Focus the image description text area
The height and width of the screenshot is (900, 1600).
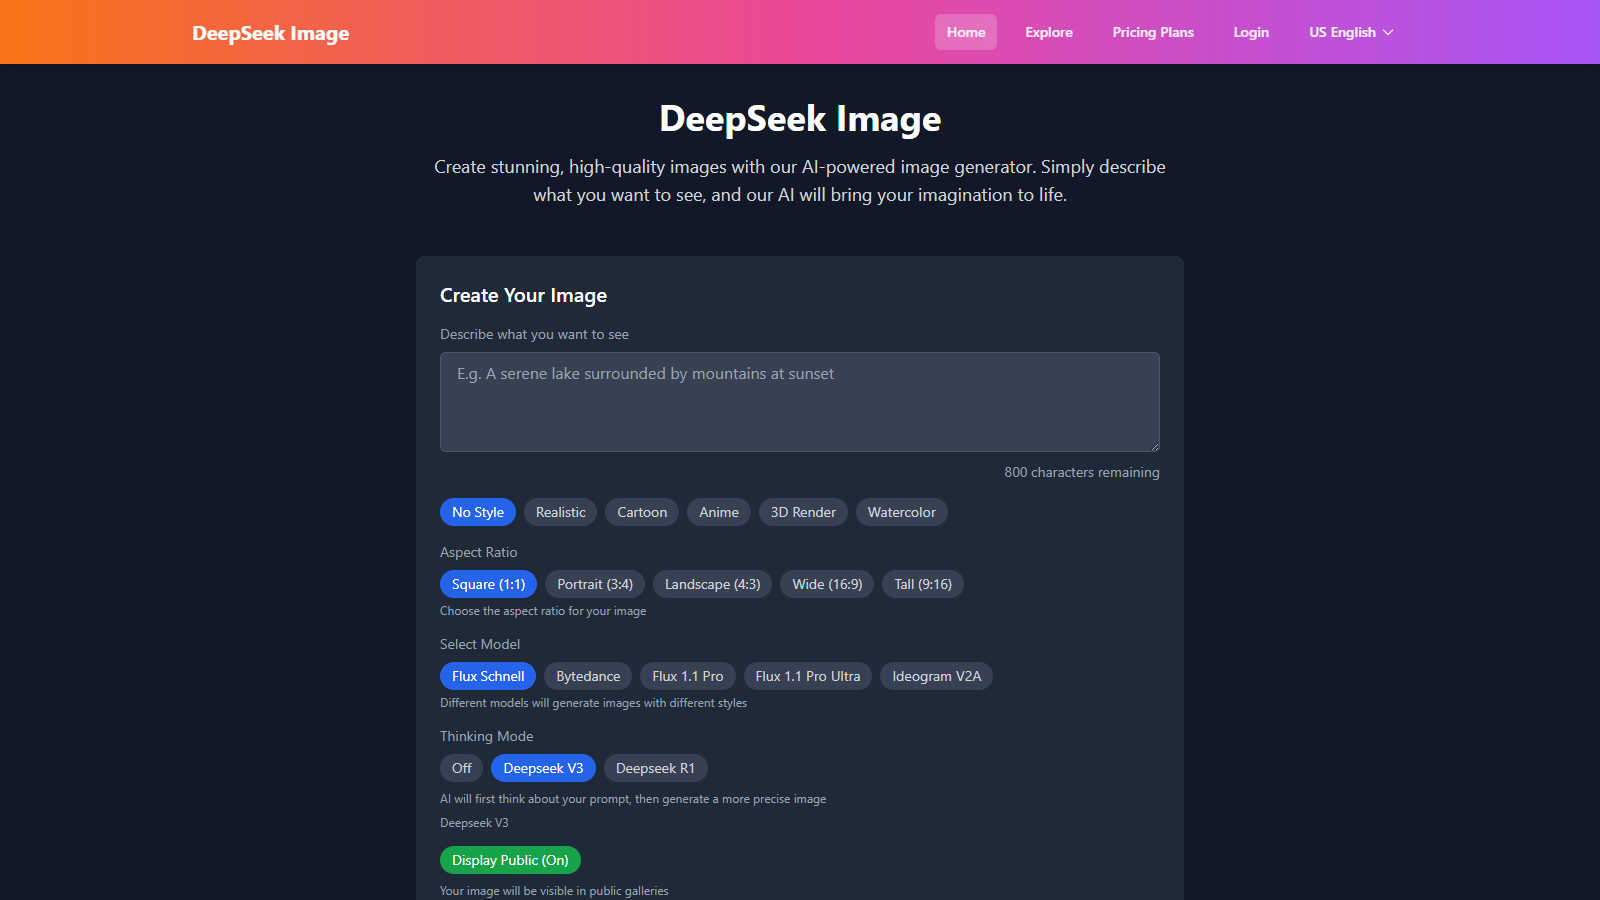pyautogui.click(x=800, y=402)
